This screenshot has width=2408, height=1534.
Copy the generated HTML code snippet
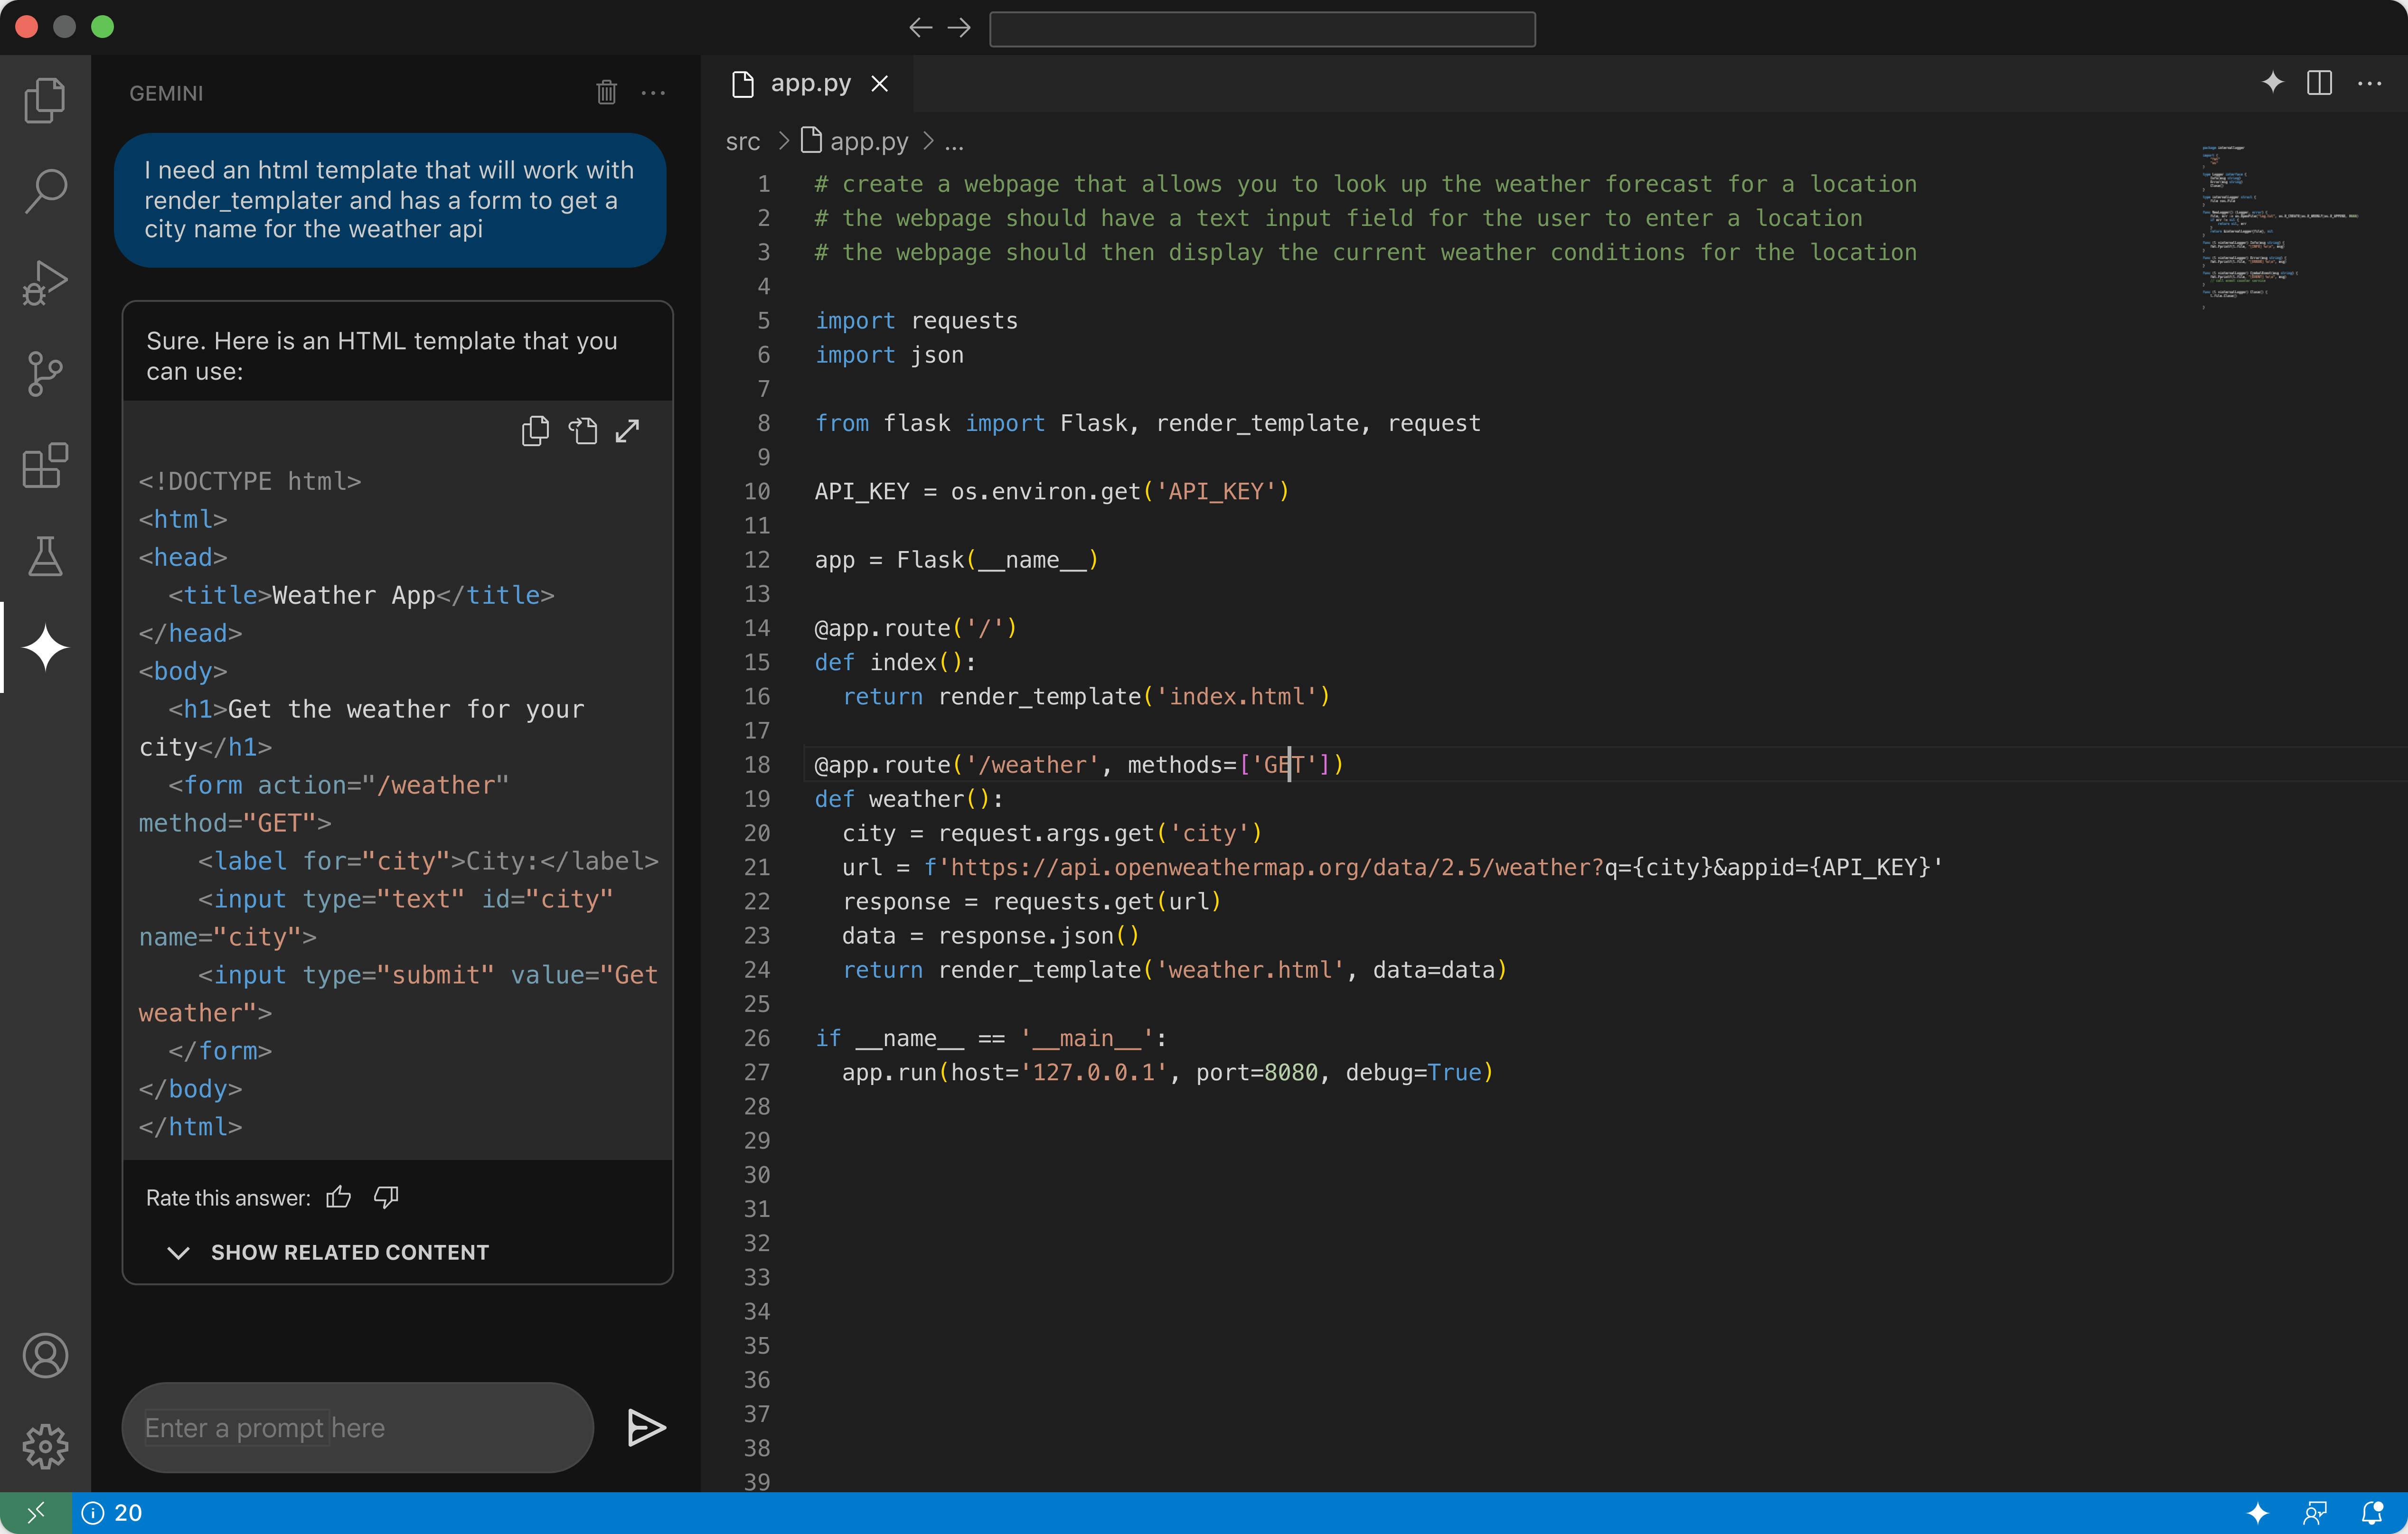click(535, 431)
